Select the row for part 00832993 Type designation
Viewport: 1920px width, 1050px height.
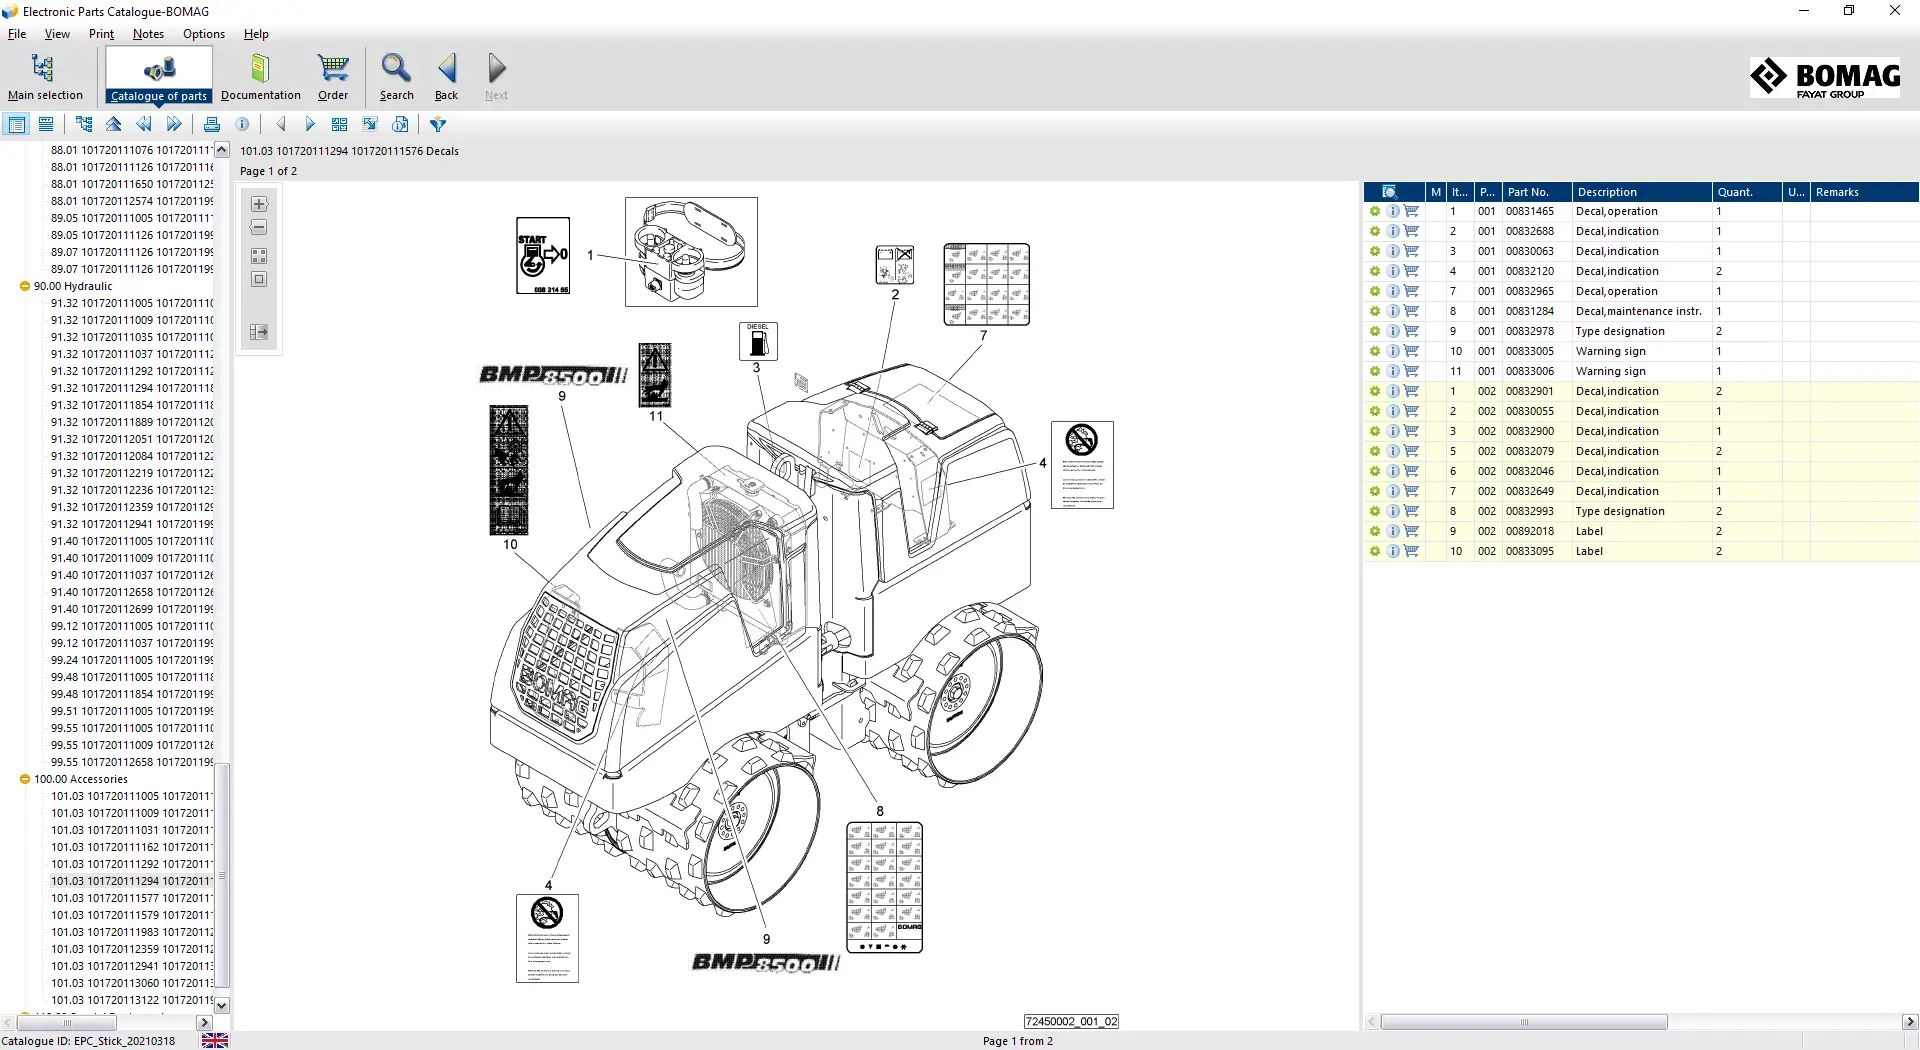click(x=1640, y=511)
